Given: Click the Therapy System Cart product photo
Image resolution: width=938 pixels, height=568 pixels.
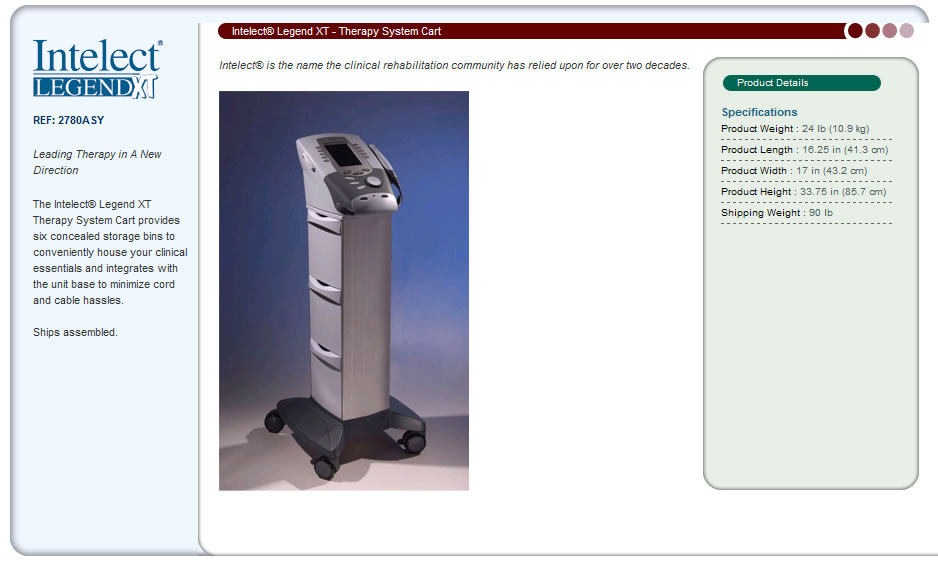Looking at the screenshot, I should [x=344, y=291].
